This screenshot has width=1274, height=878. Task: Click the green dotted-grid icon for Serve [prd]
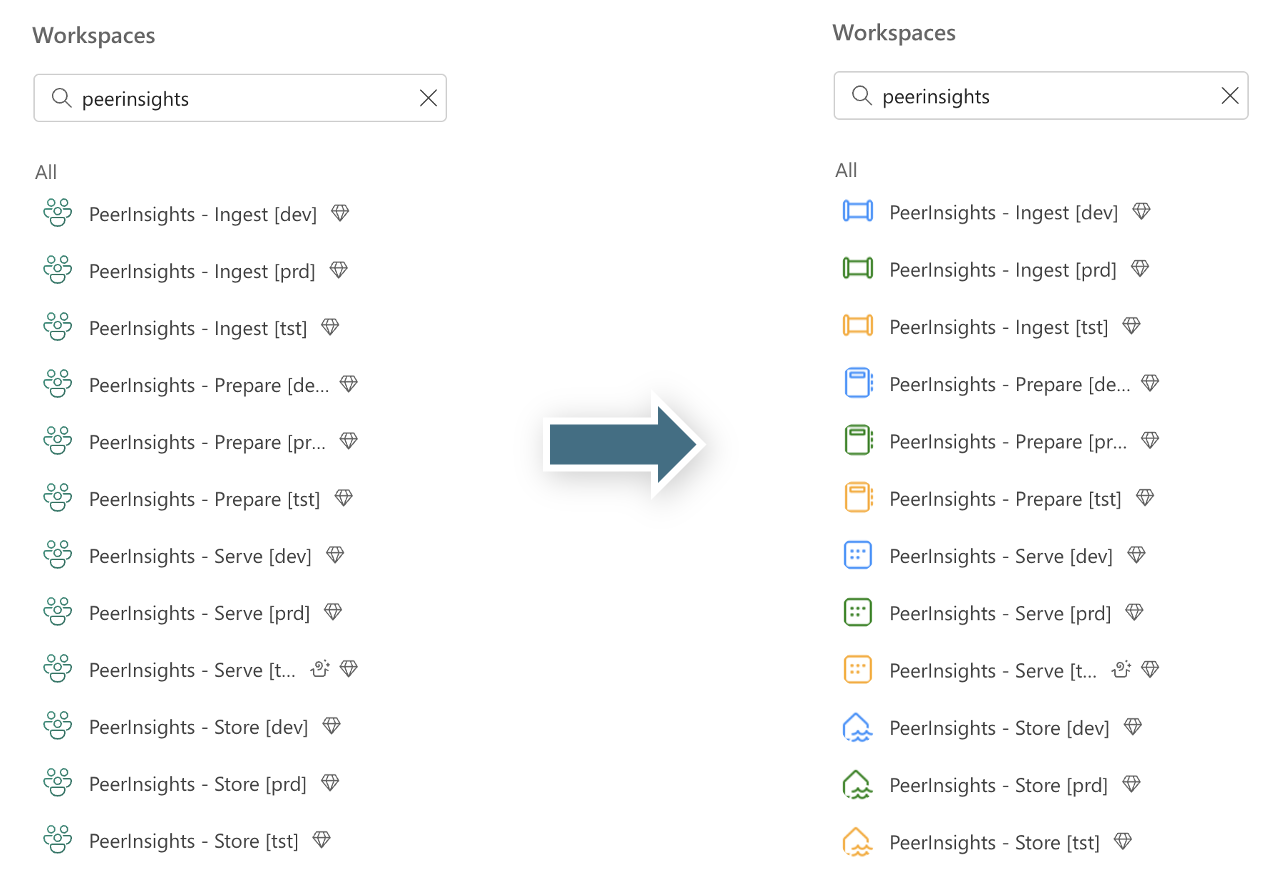858,612
